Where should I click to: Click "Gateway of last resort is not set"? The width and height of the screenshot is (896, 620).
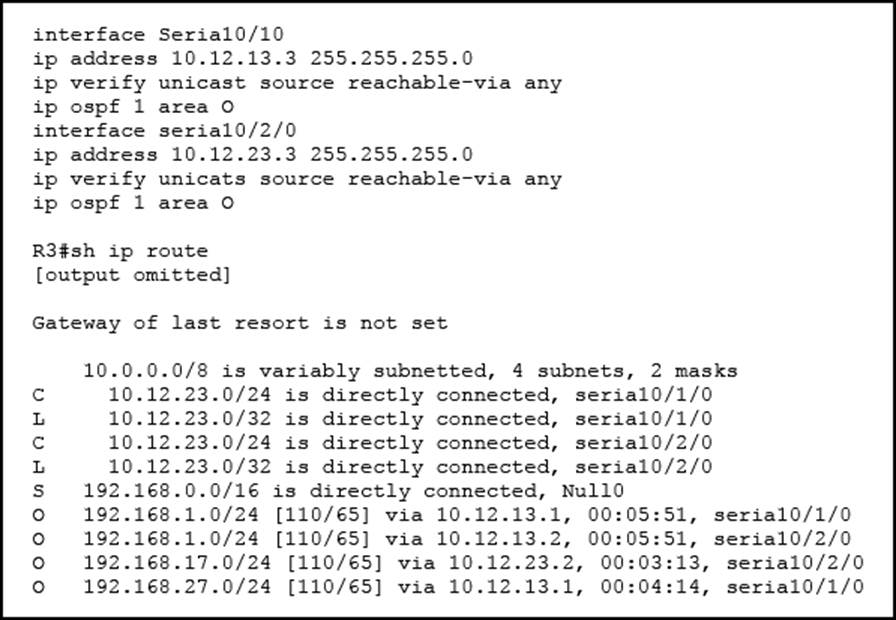tap(240, 323)
